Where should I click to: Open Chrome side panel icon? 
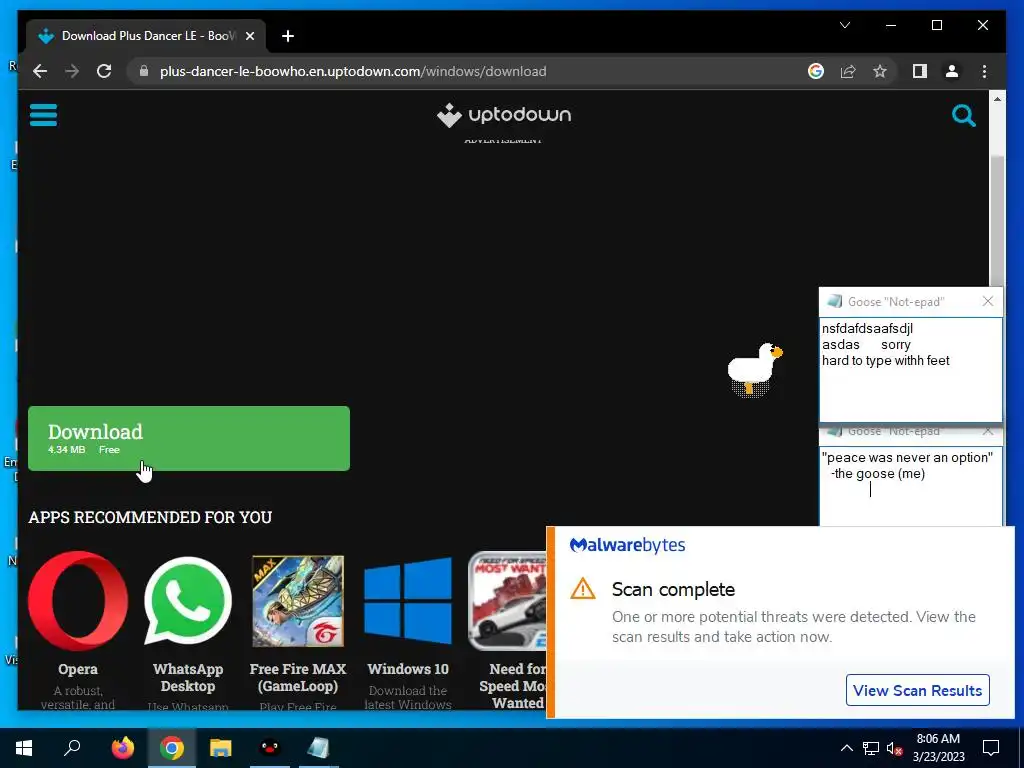pyautogui.click(x=920, y=71)
